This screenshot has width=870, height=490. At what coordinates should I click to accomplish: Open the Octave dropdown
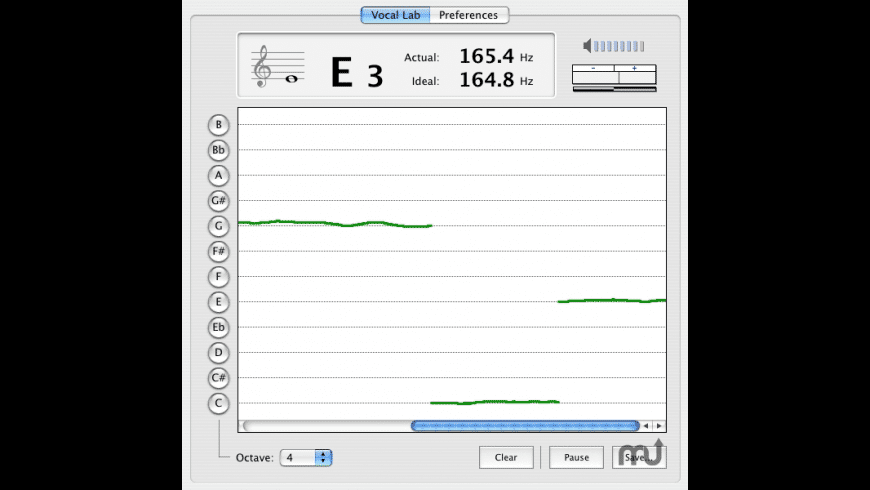tap(306, 458)
